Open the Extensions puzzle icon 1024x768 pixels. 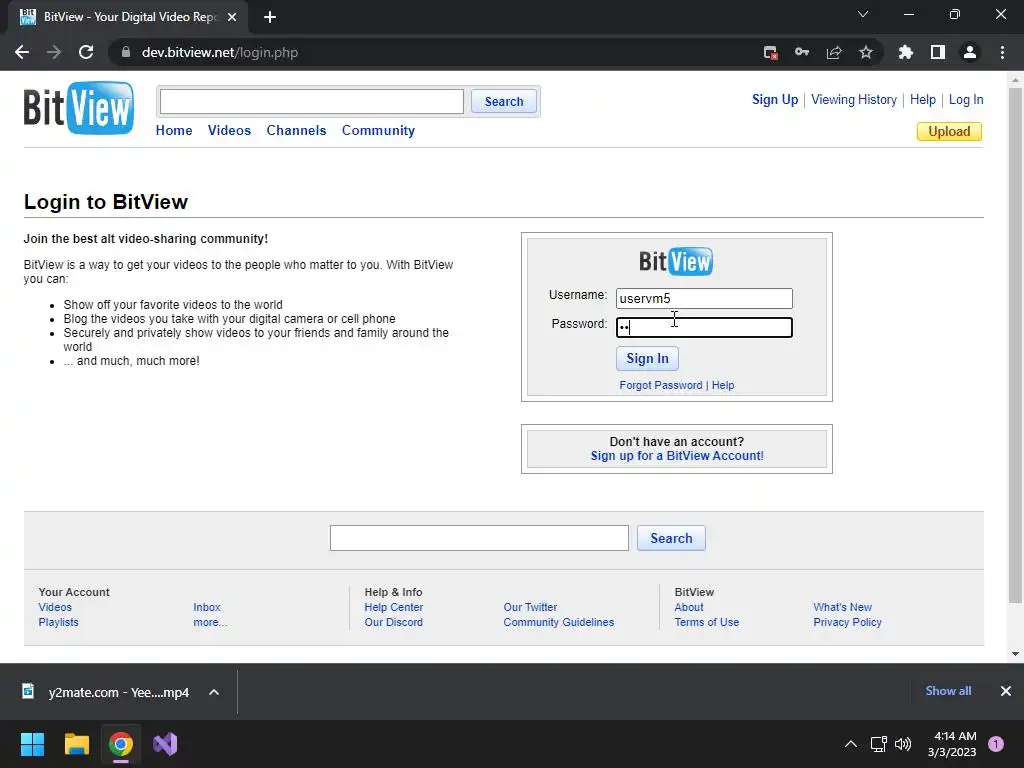pos(906,52)
